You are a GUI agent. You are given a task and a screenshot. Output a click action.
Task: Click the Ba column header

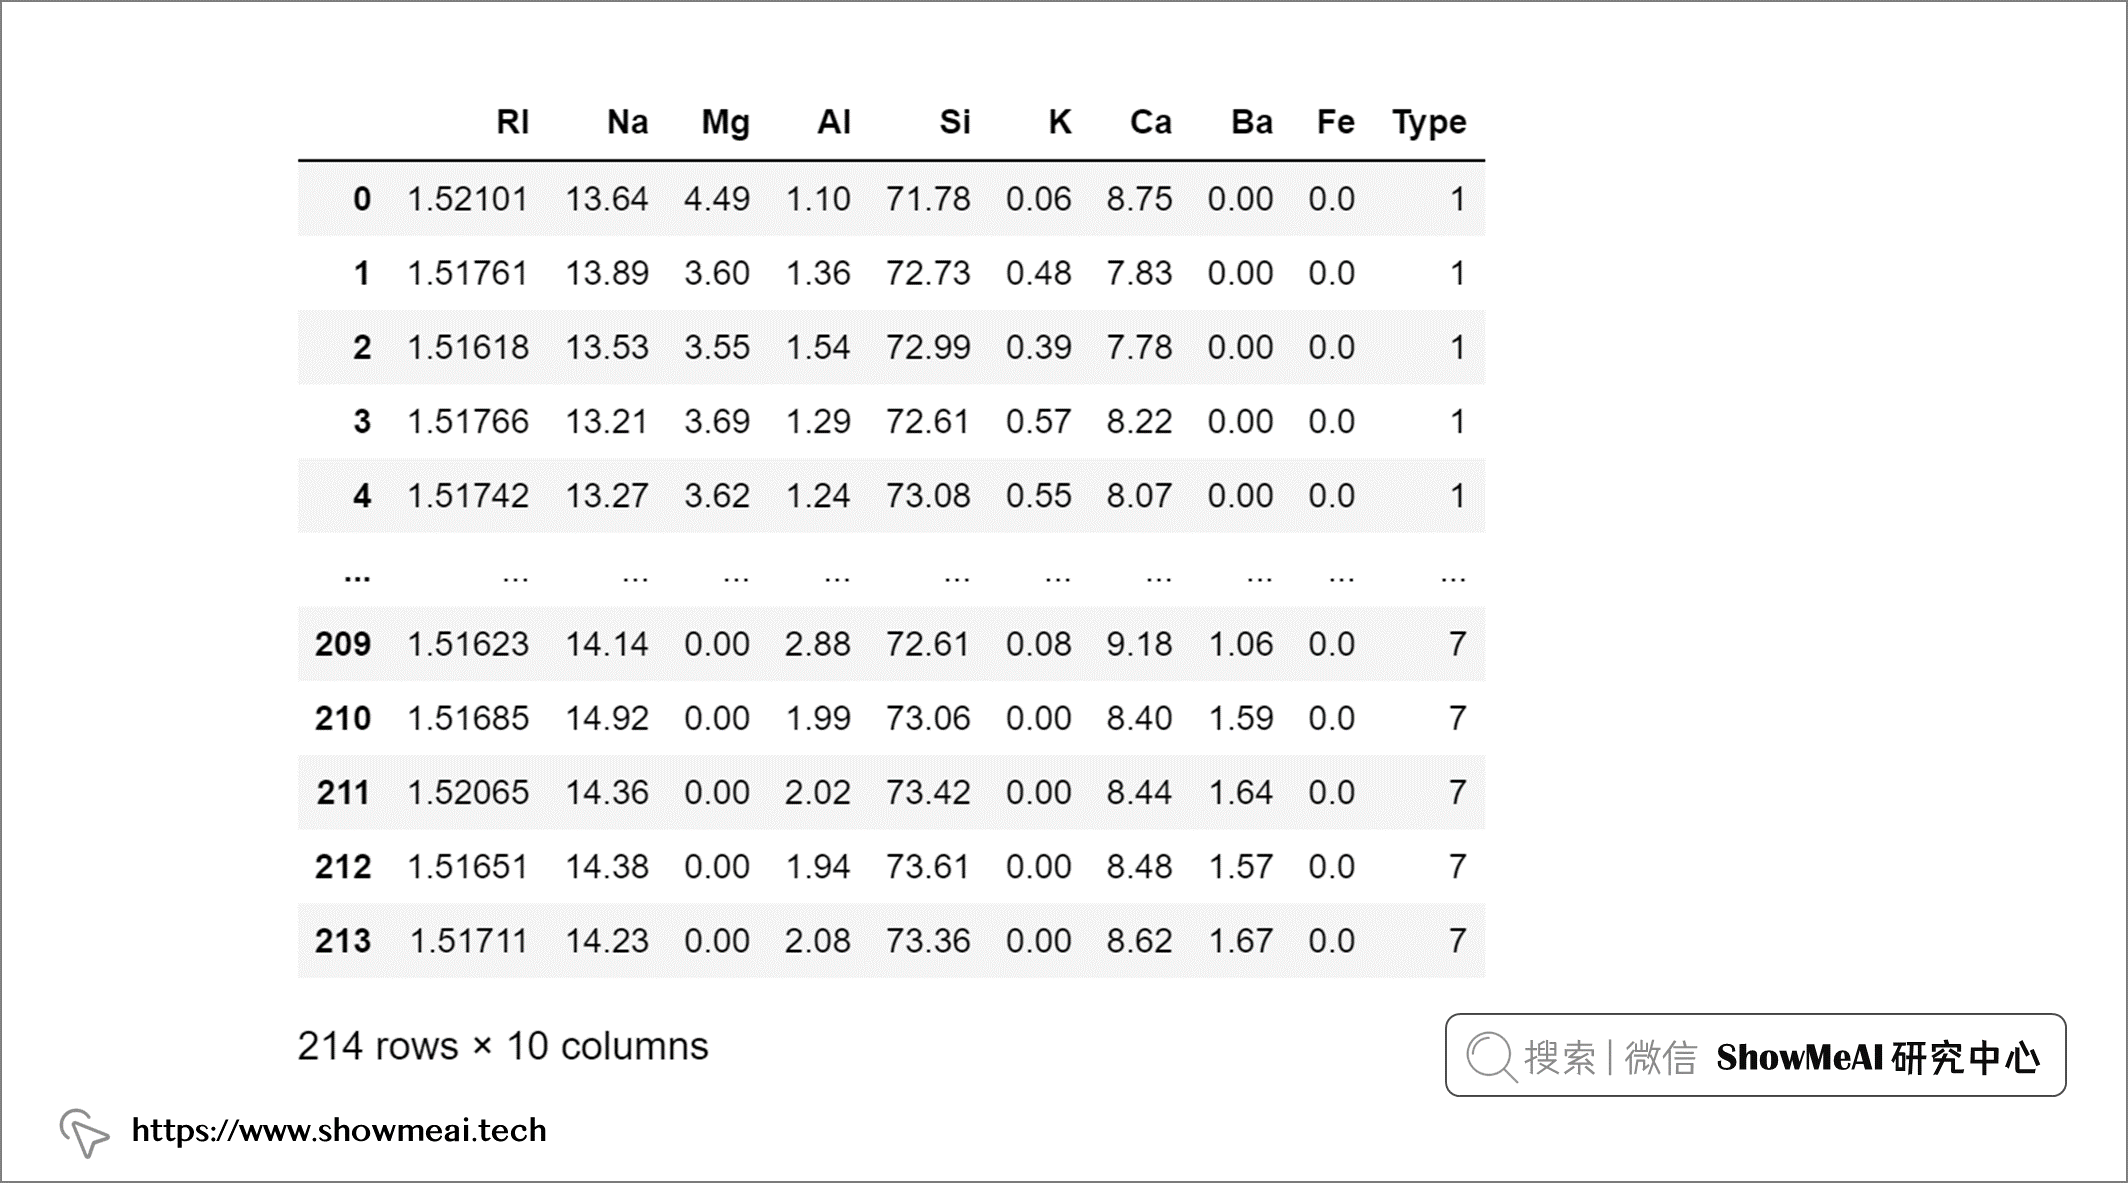(1251, 122)
